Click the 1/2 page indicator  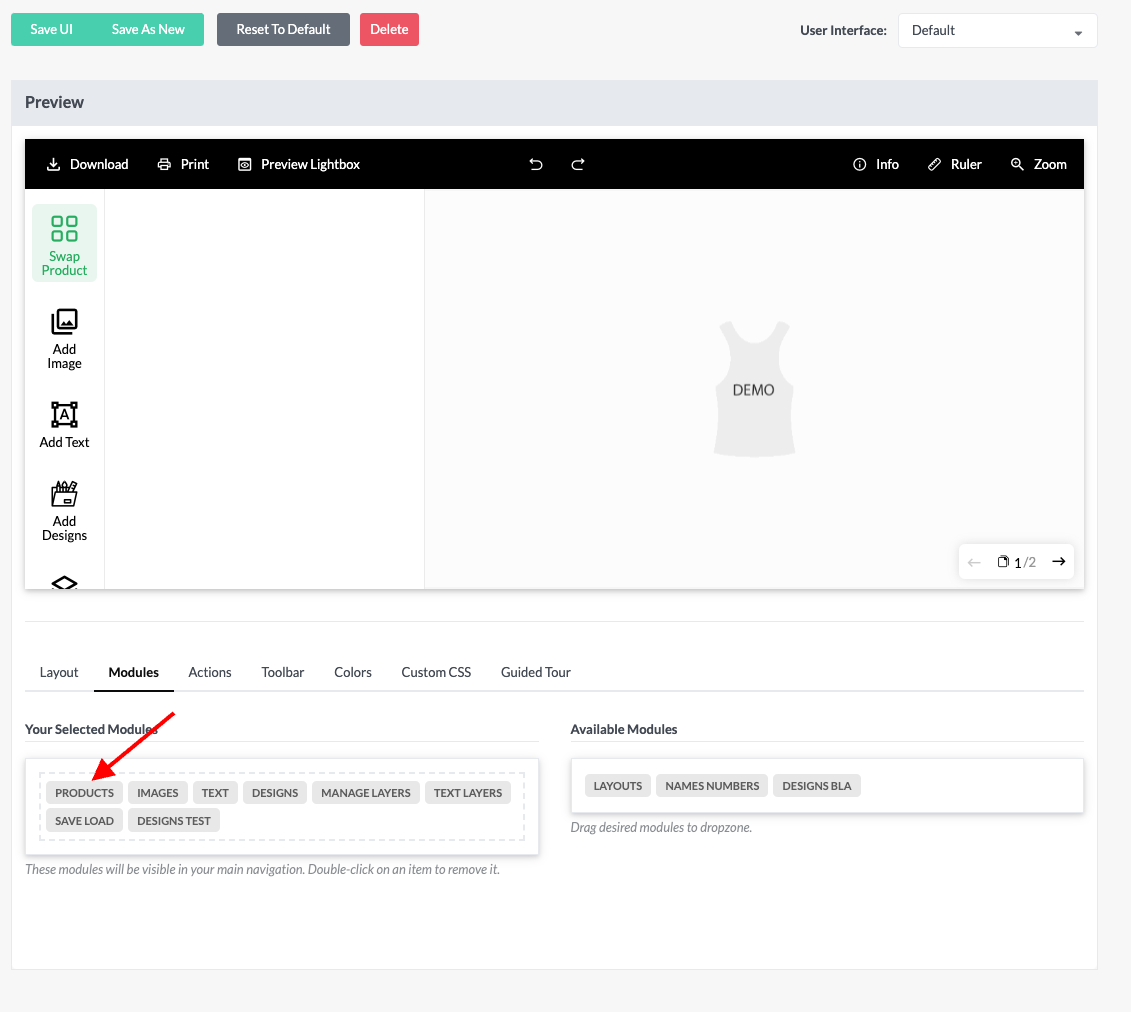pyautogui.click(x=1016, y=562)
